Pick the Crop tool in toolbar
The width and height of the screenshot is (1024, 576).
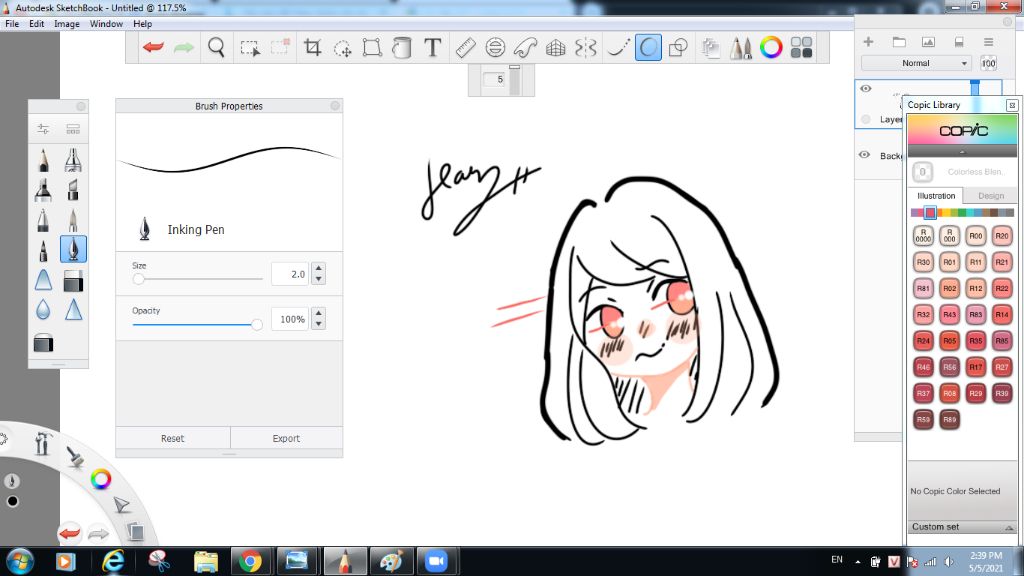tap(313, 47)
